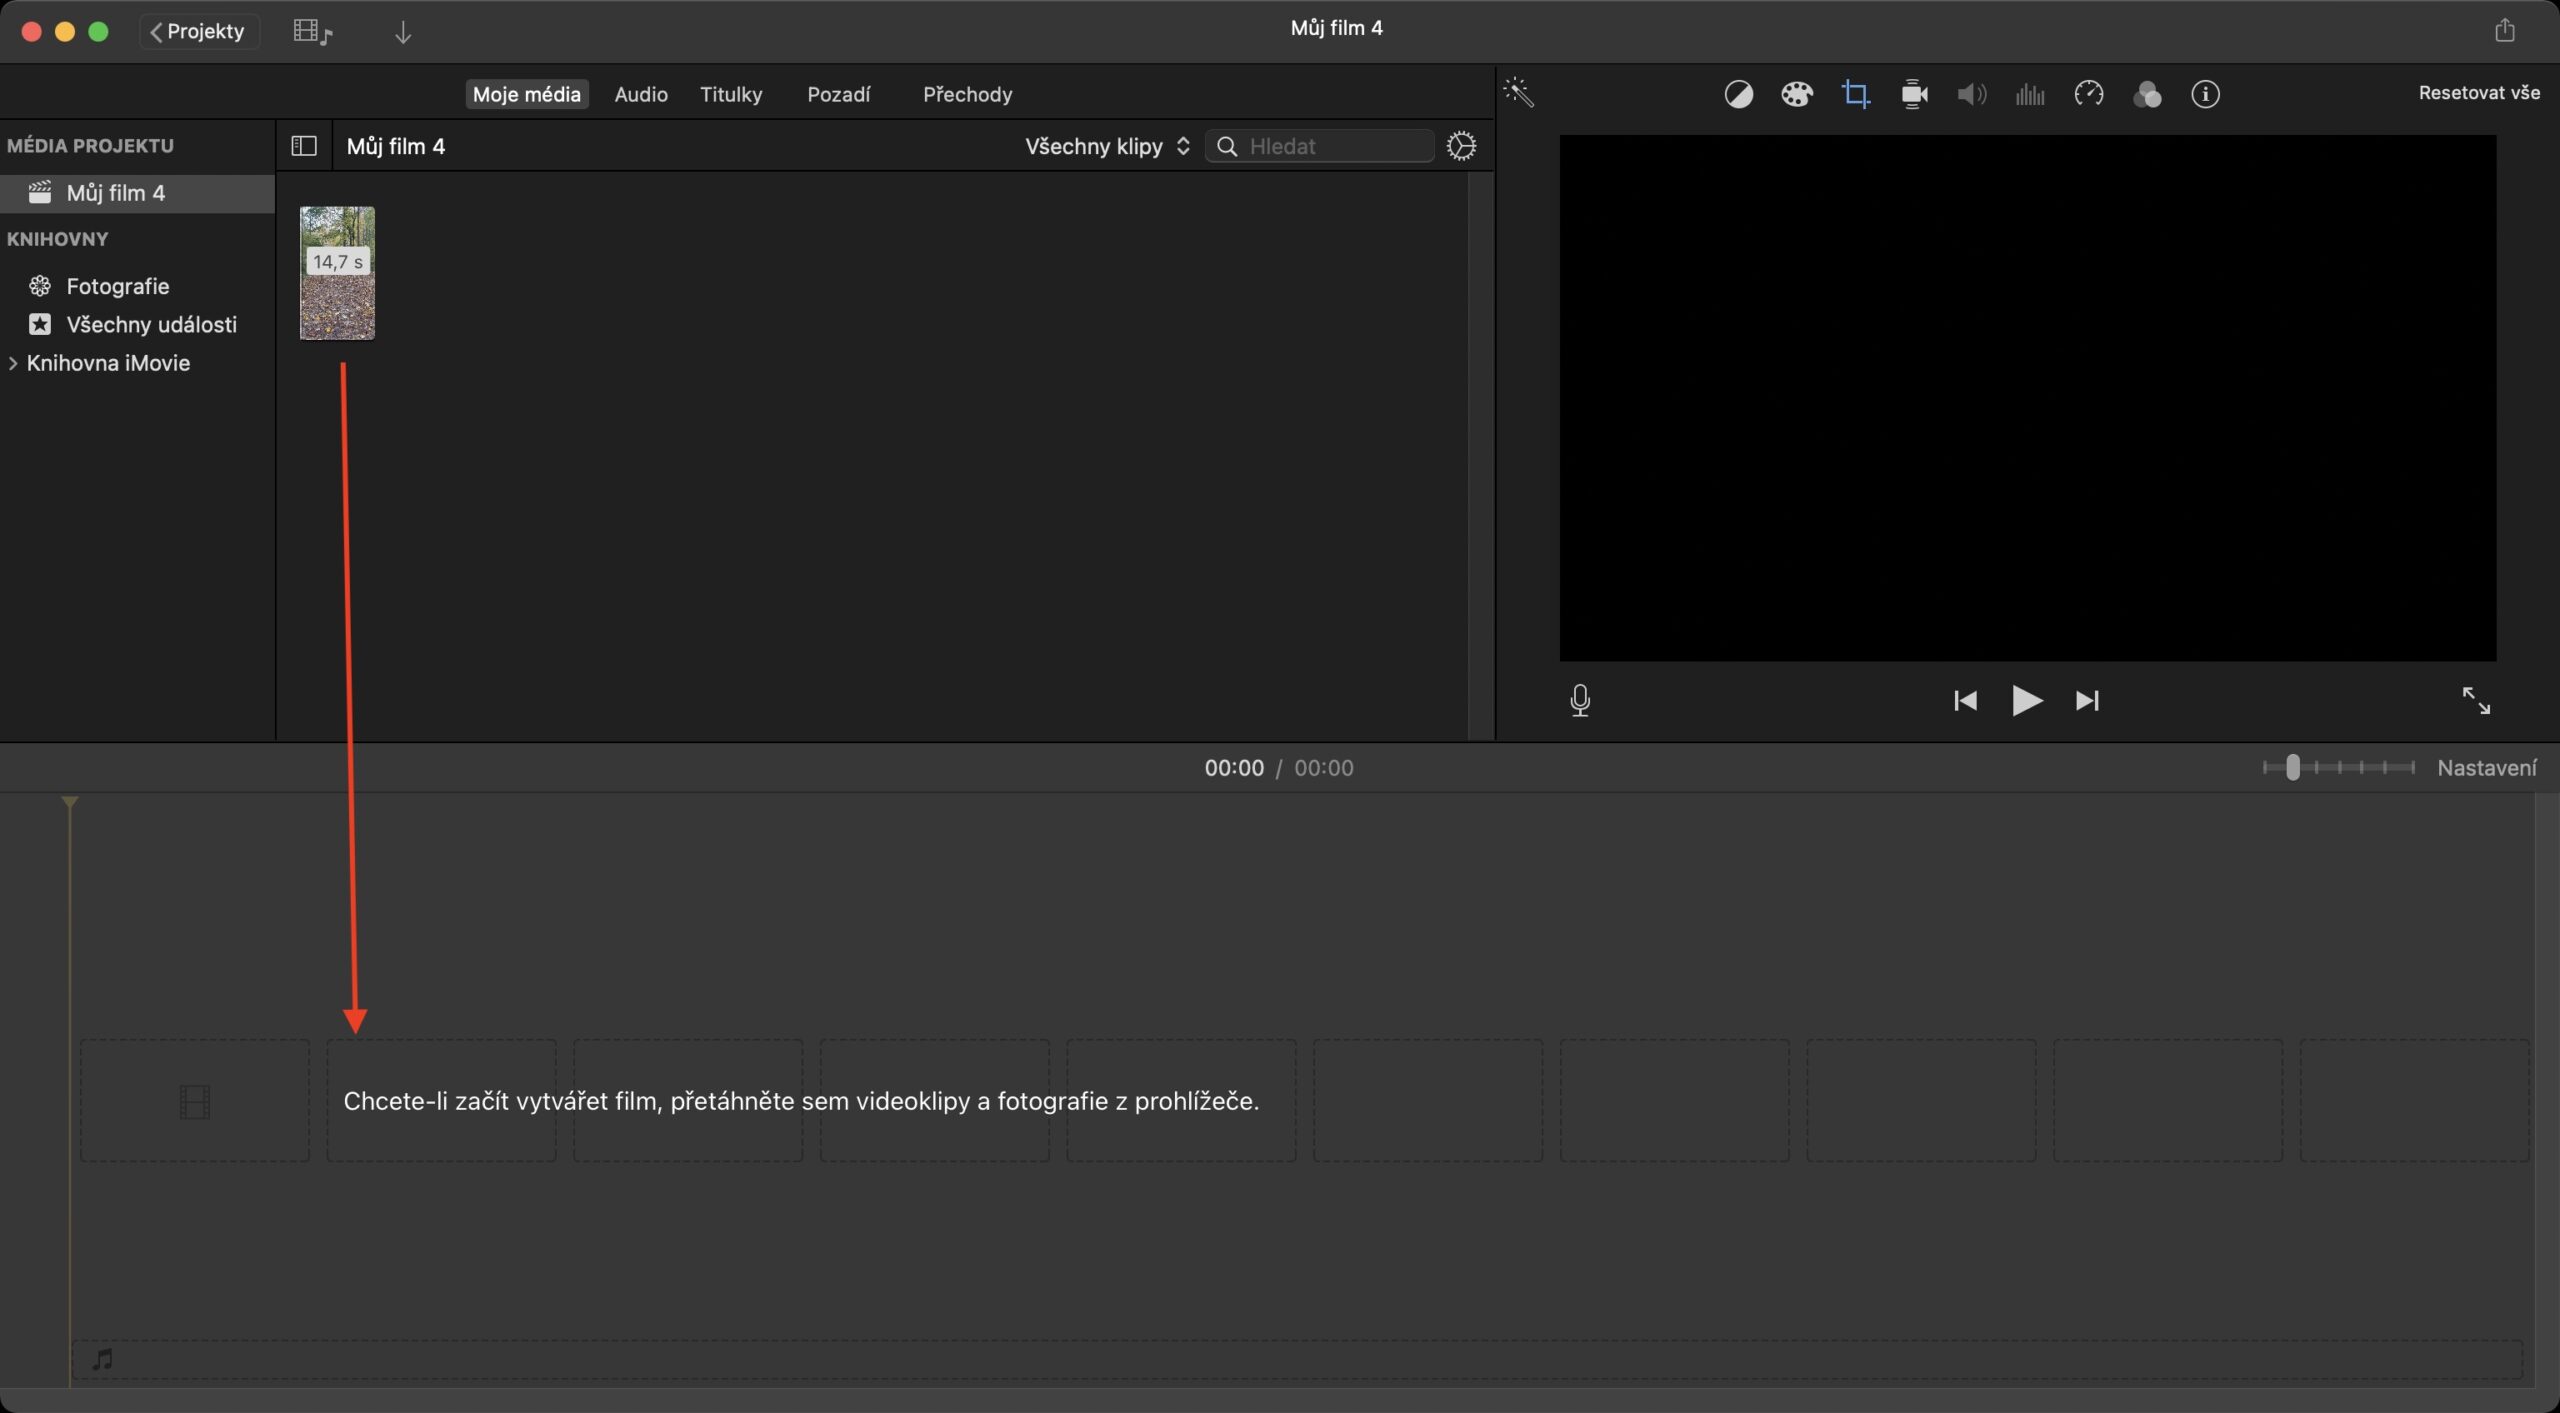Open the Clip filter effects icon

click(2148, 93)
